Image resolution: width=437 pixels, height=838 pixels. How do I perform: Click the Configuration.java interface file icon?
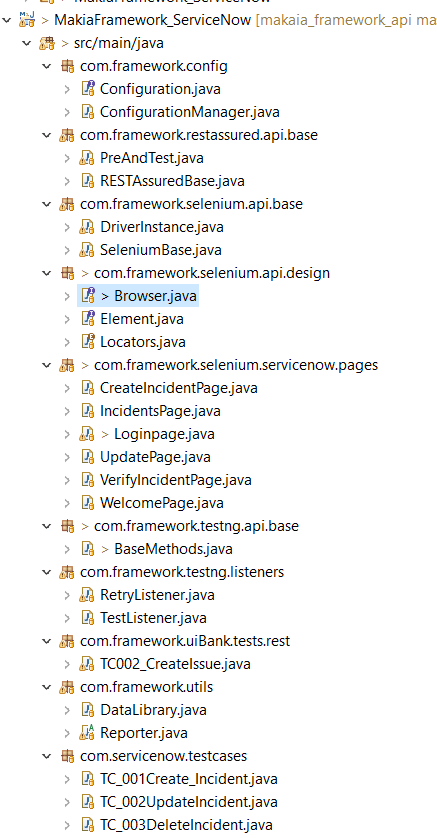pos(87,89)
